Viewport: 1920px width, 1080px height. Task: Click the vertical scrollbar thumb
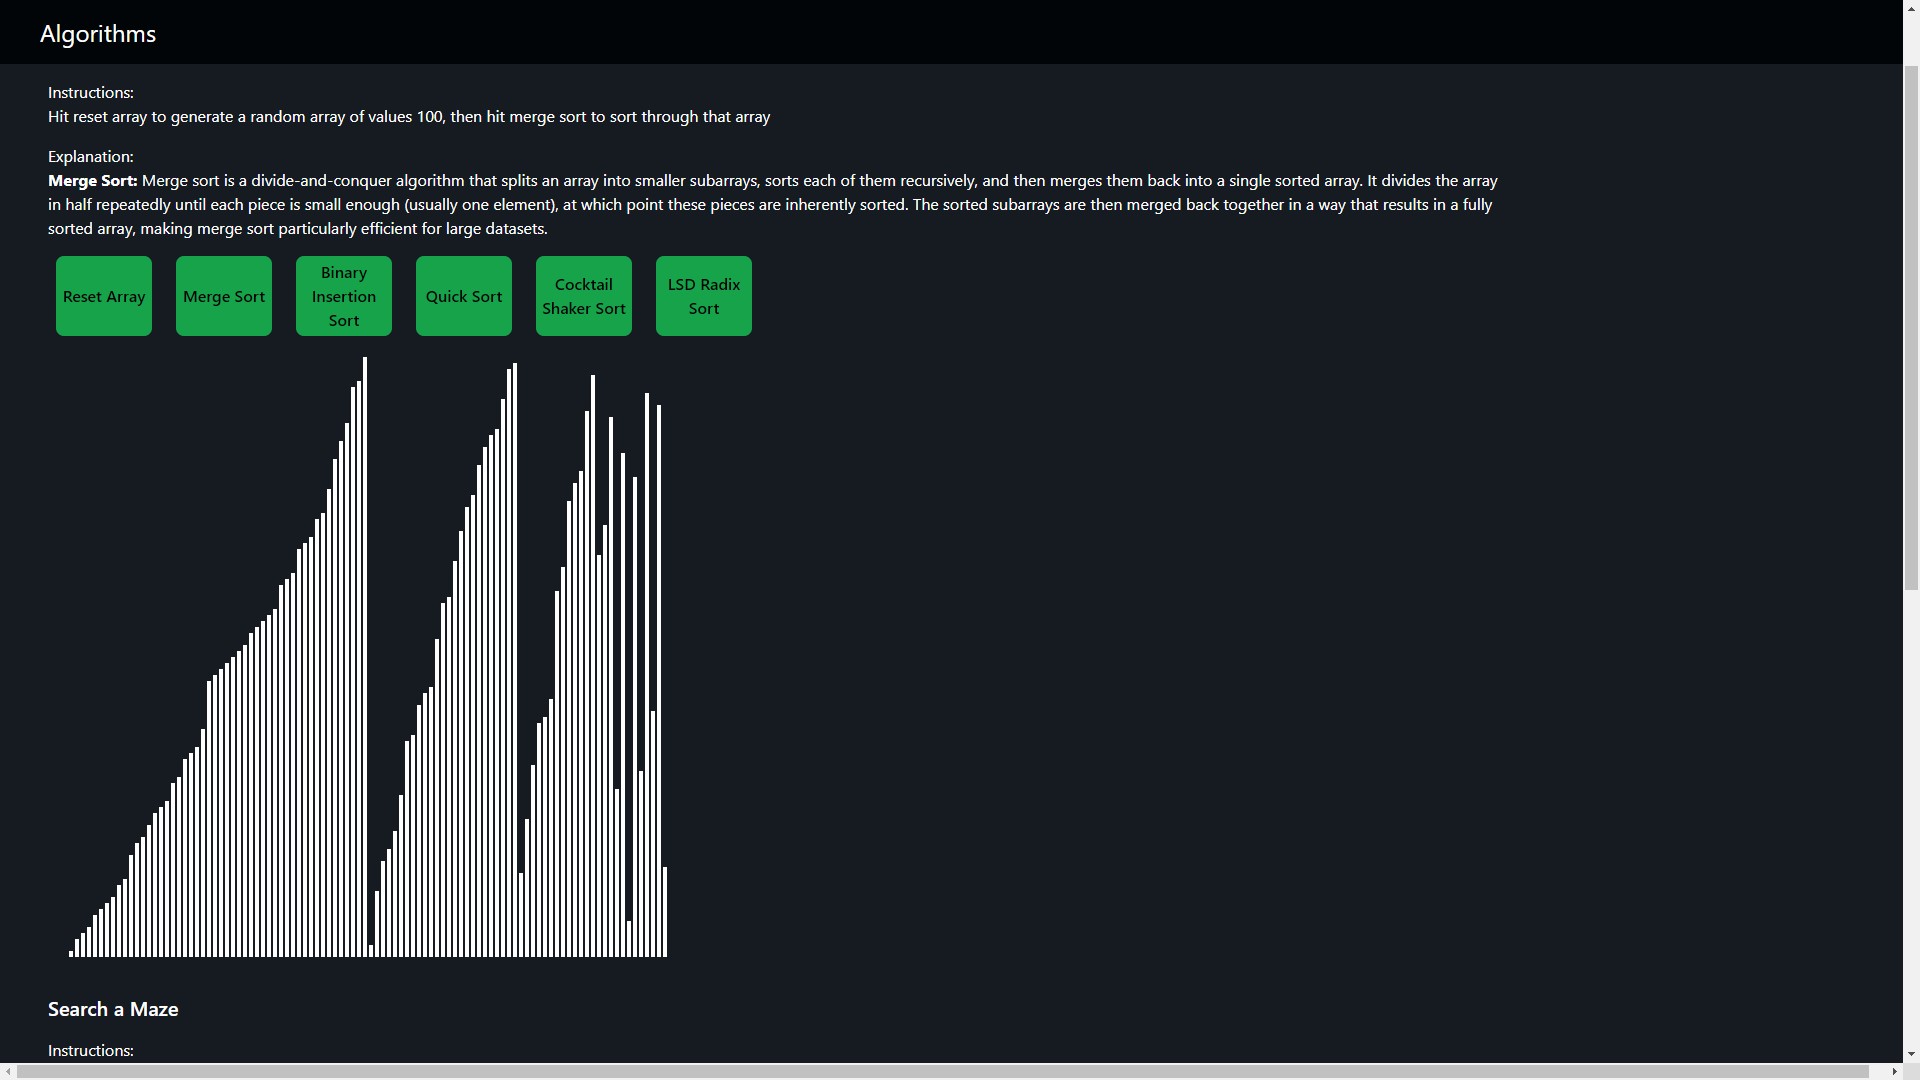[x=1911, y=330]
